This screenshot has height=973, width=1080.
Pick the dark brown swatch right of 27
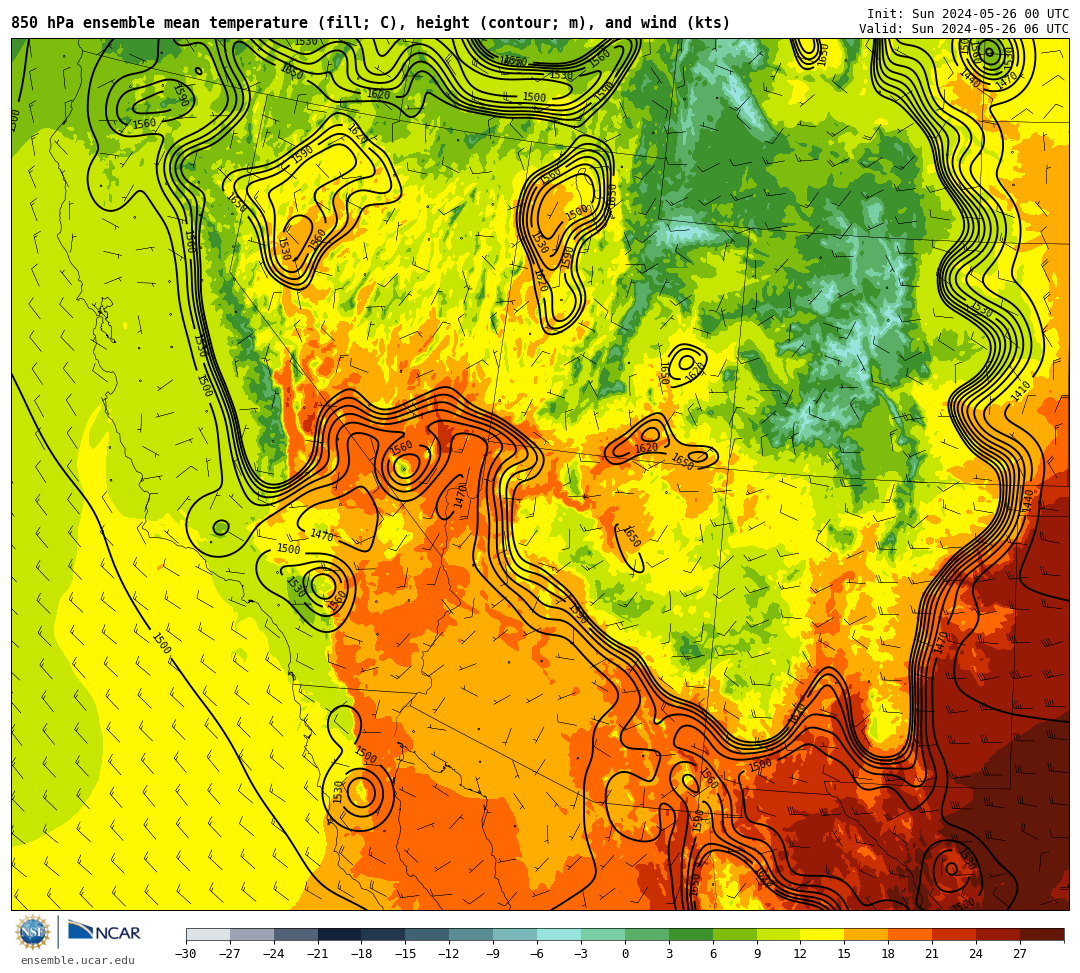(1042, 934)
